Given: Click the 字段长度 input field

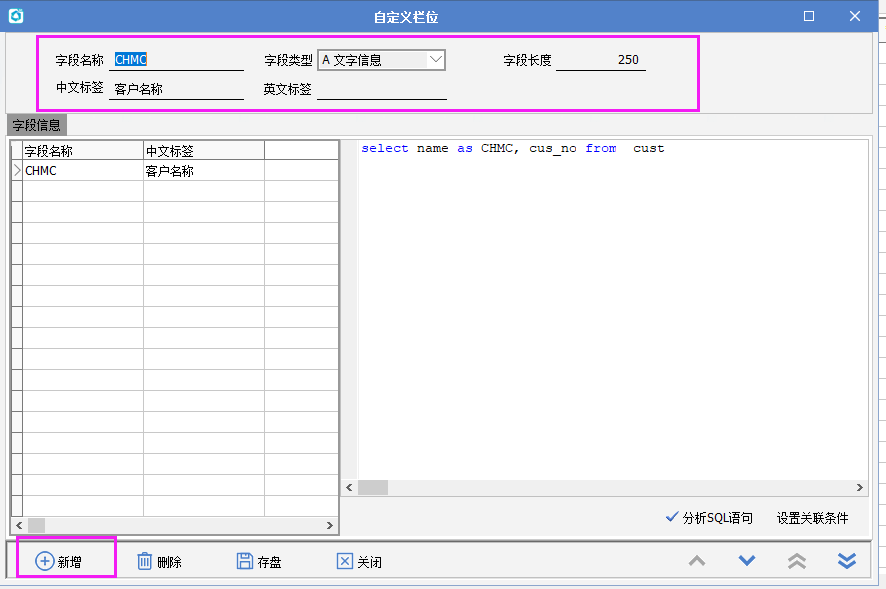Looking at the screenshot, I should (600, 60).
